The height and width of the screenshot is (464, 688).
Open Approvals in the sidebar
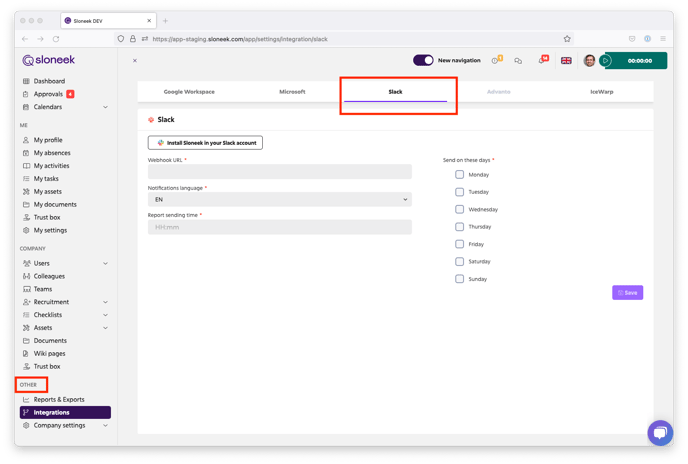point(48,94)
